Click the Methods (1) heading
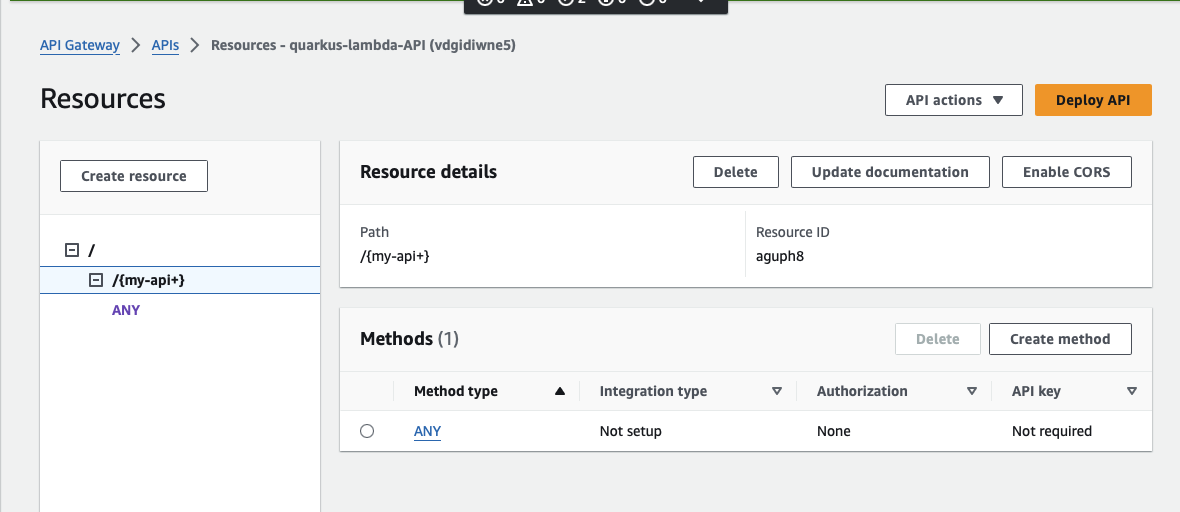The height and width of the screenshot is (512, 1180). click(409, 339)
